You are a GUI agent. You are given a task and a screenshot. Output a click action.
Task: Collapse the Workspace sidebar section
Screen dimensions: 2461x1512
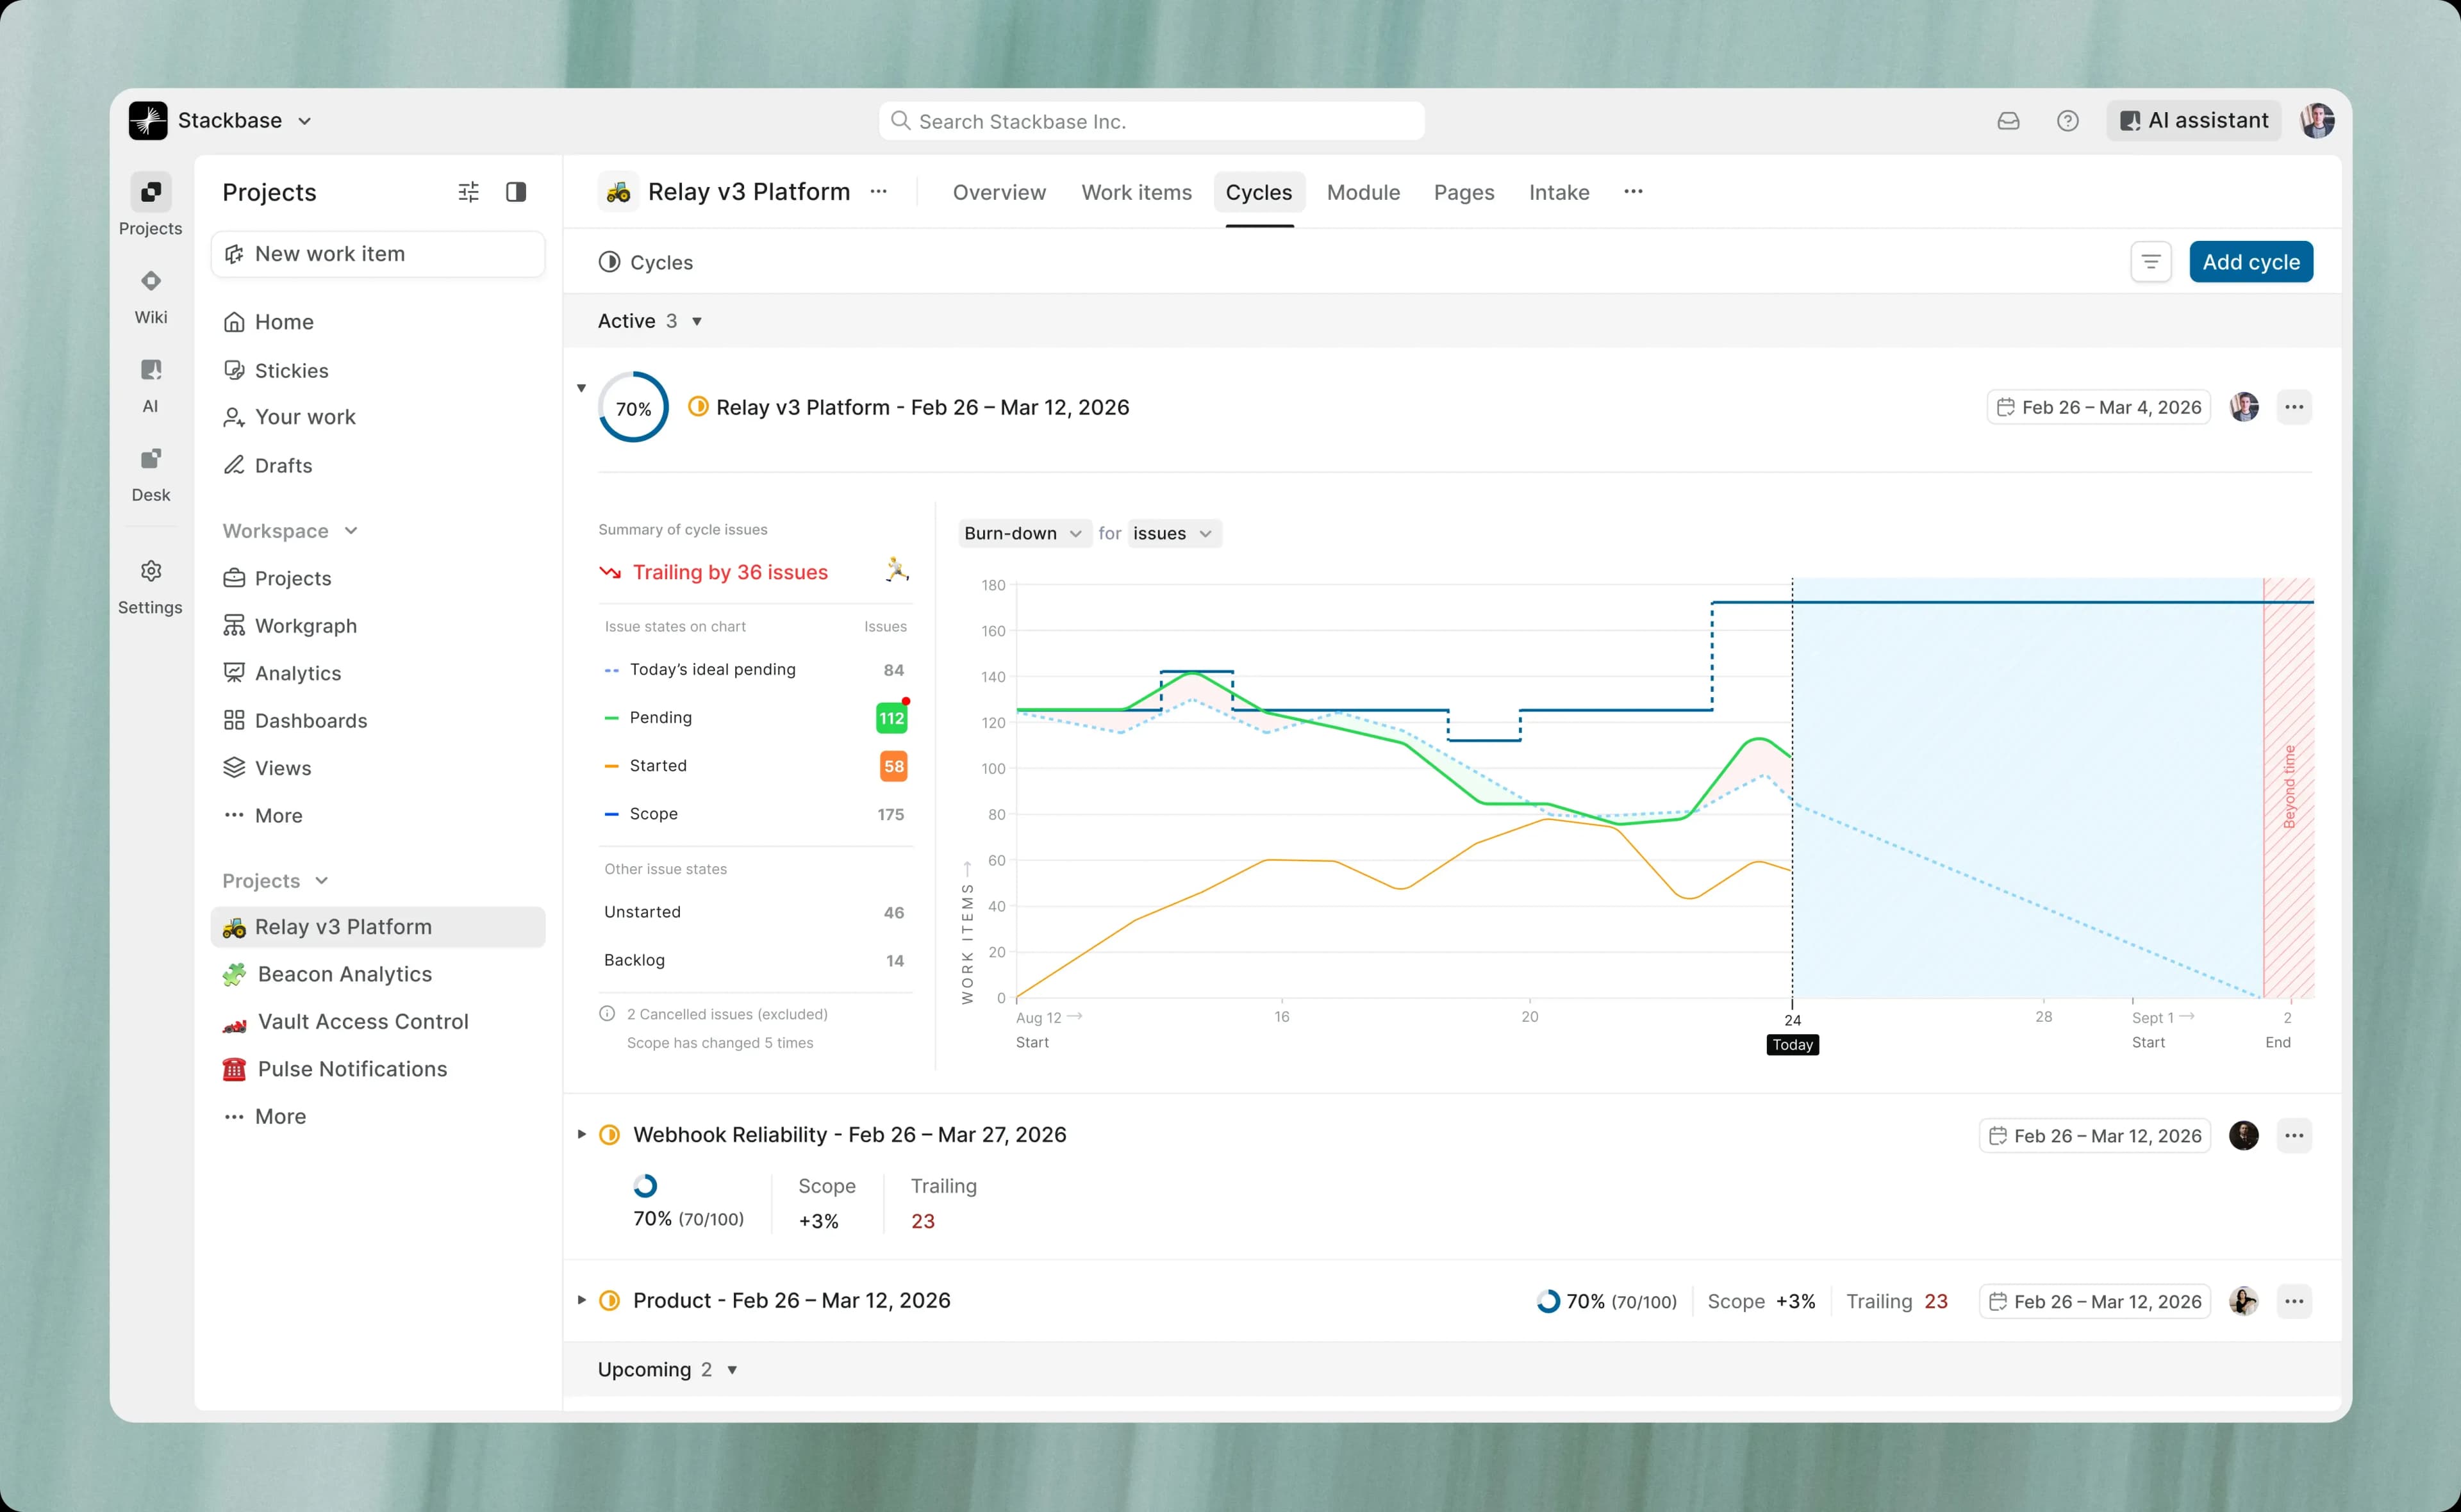351,531
